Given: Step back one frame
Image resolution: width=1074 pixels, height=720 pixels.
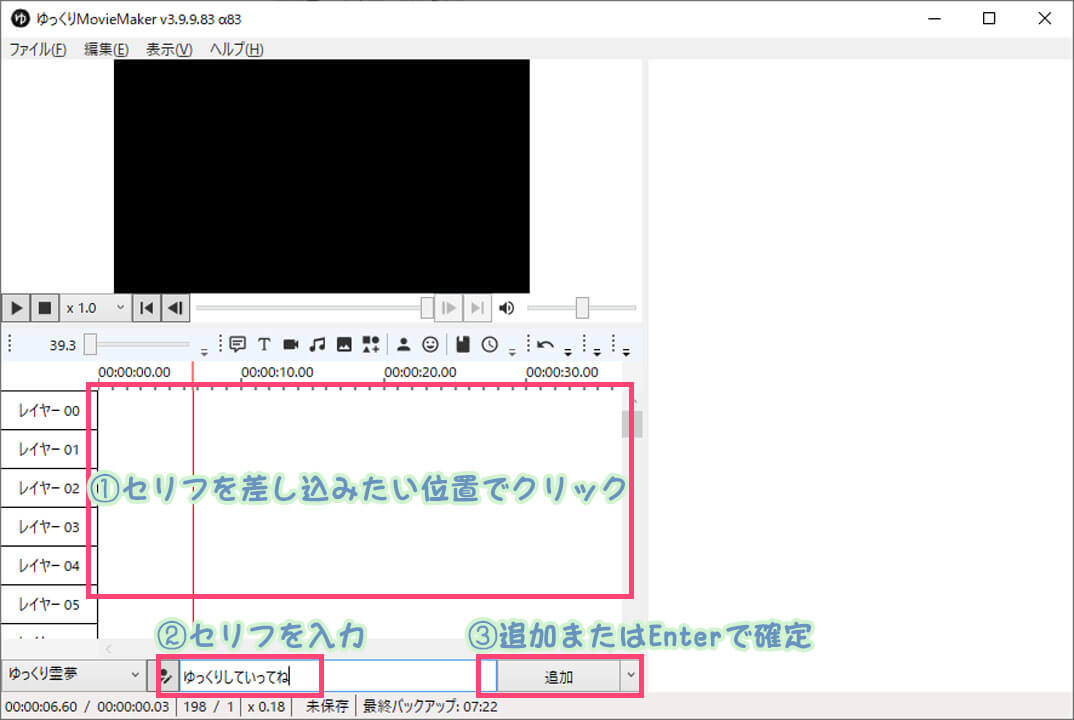Looking at the screenshot, I should coord(175,308).
